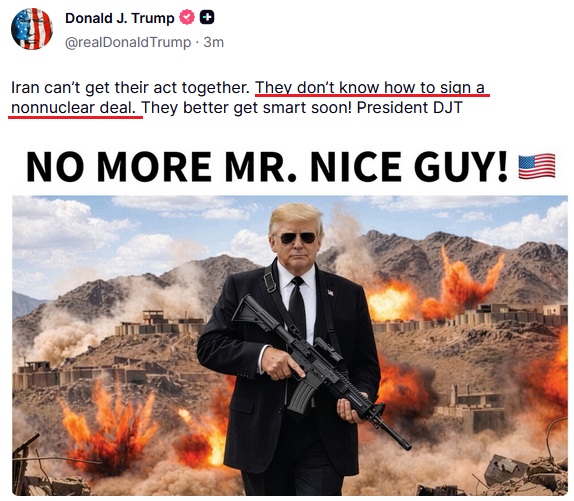Click the flag lapel pin on the suit
574x501 pixels.
tap(330, 293)
